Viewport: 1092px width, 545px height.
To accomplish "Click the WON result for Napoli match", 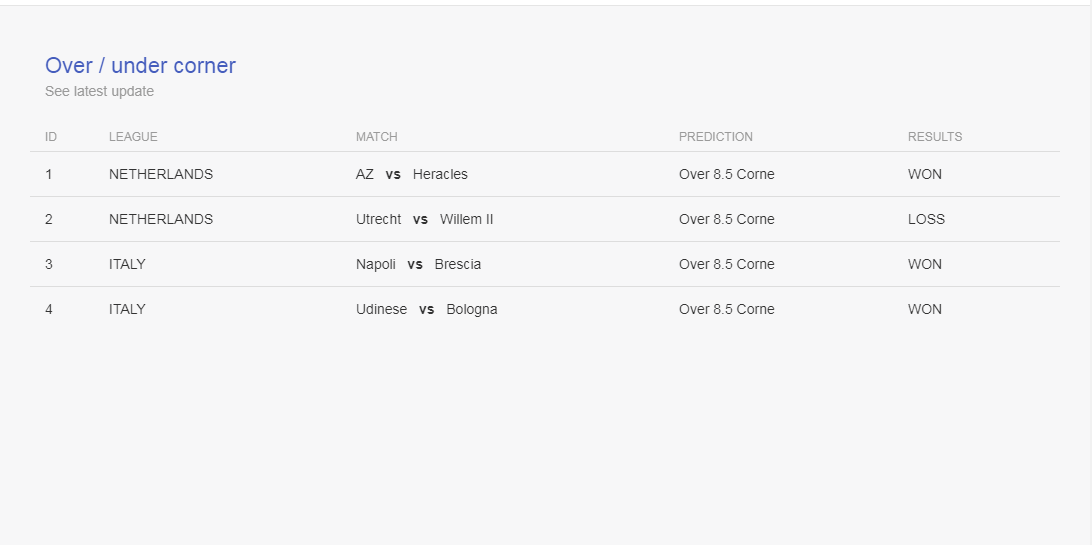I will tap(925, 264).
